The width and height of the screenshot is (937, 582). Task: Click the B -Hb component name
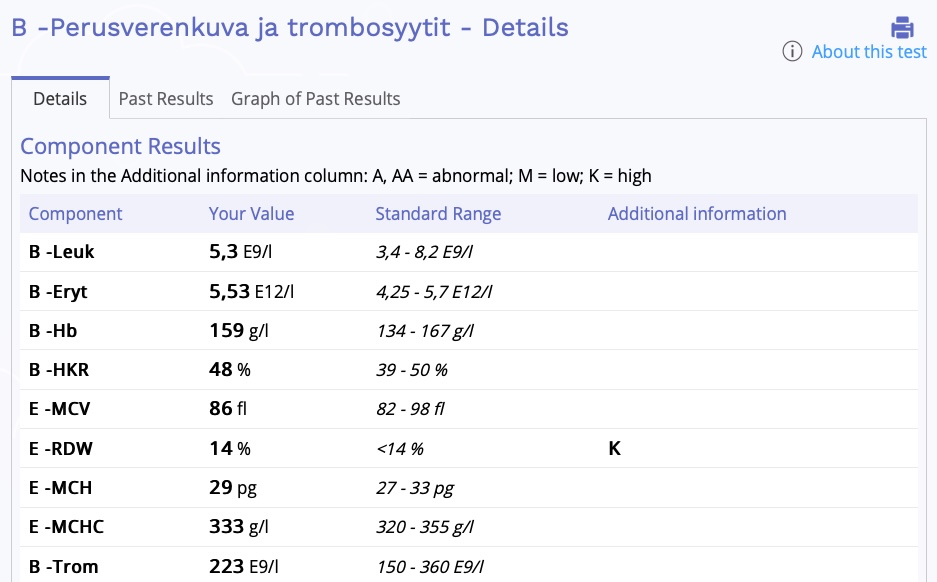tap(53, 331)
